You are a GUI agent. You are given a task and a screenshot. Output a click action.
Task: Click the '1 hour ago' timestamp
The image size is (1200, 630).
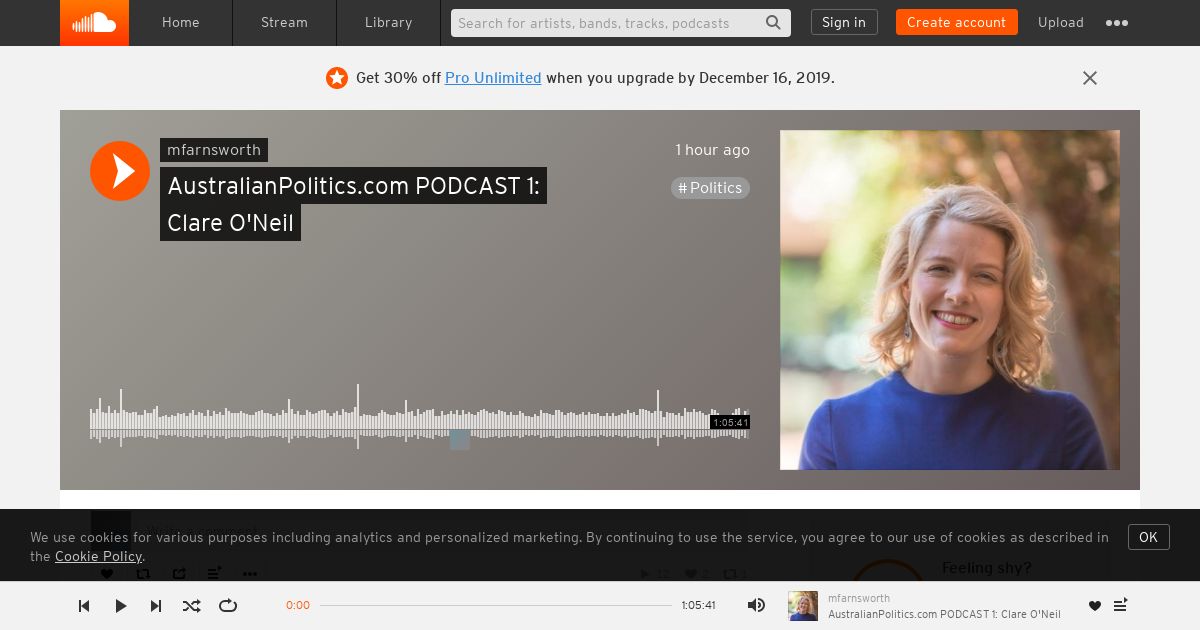712,150
